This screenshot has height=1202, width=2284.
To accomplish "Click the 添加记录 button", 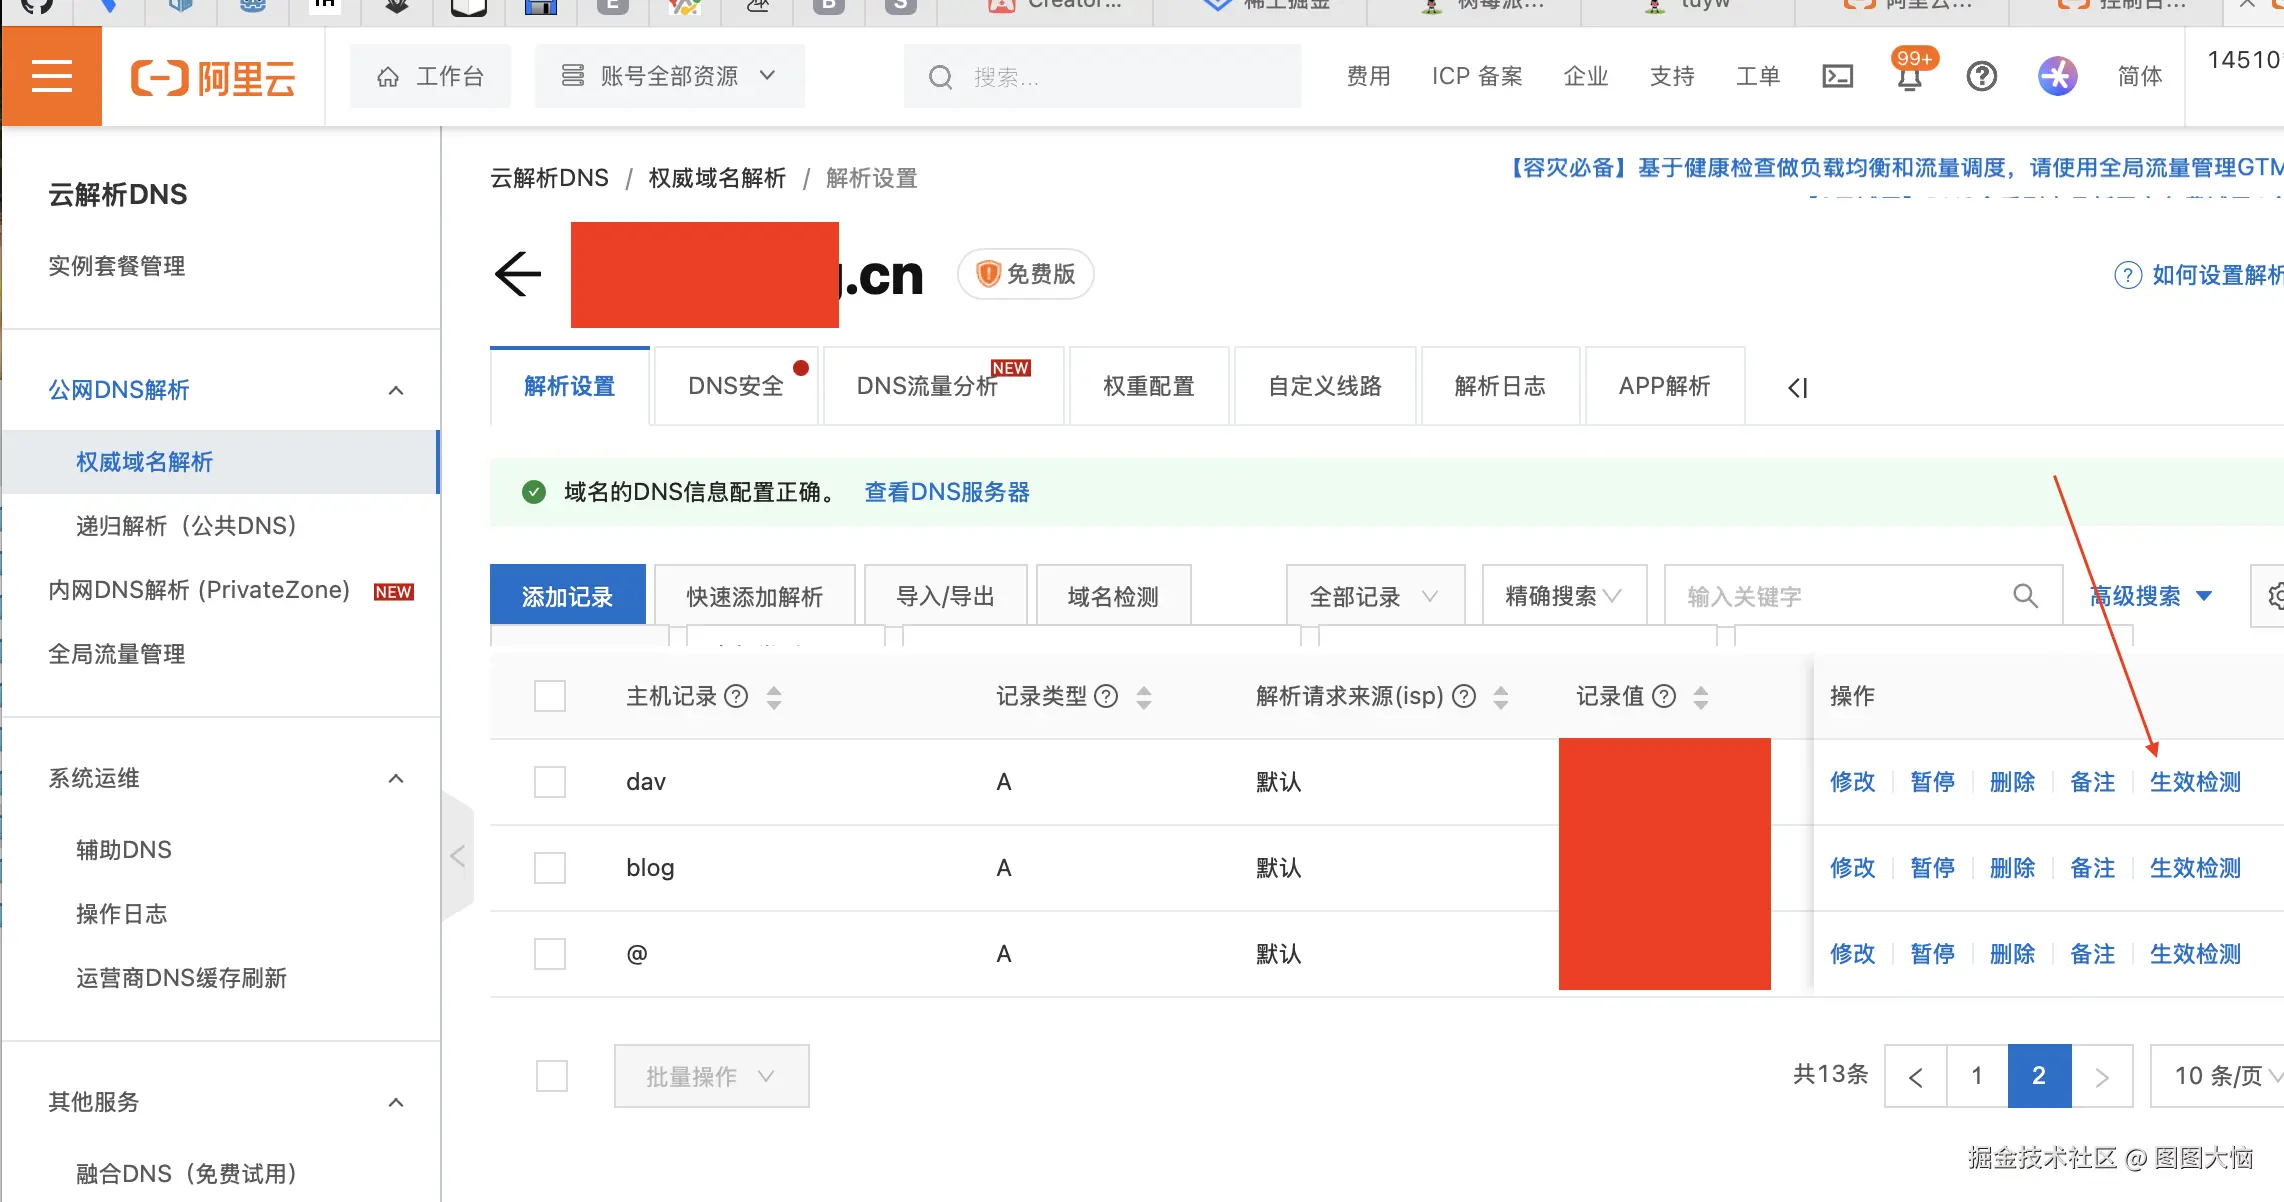I will click(x=567, y=594).
